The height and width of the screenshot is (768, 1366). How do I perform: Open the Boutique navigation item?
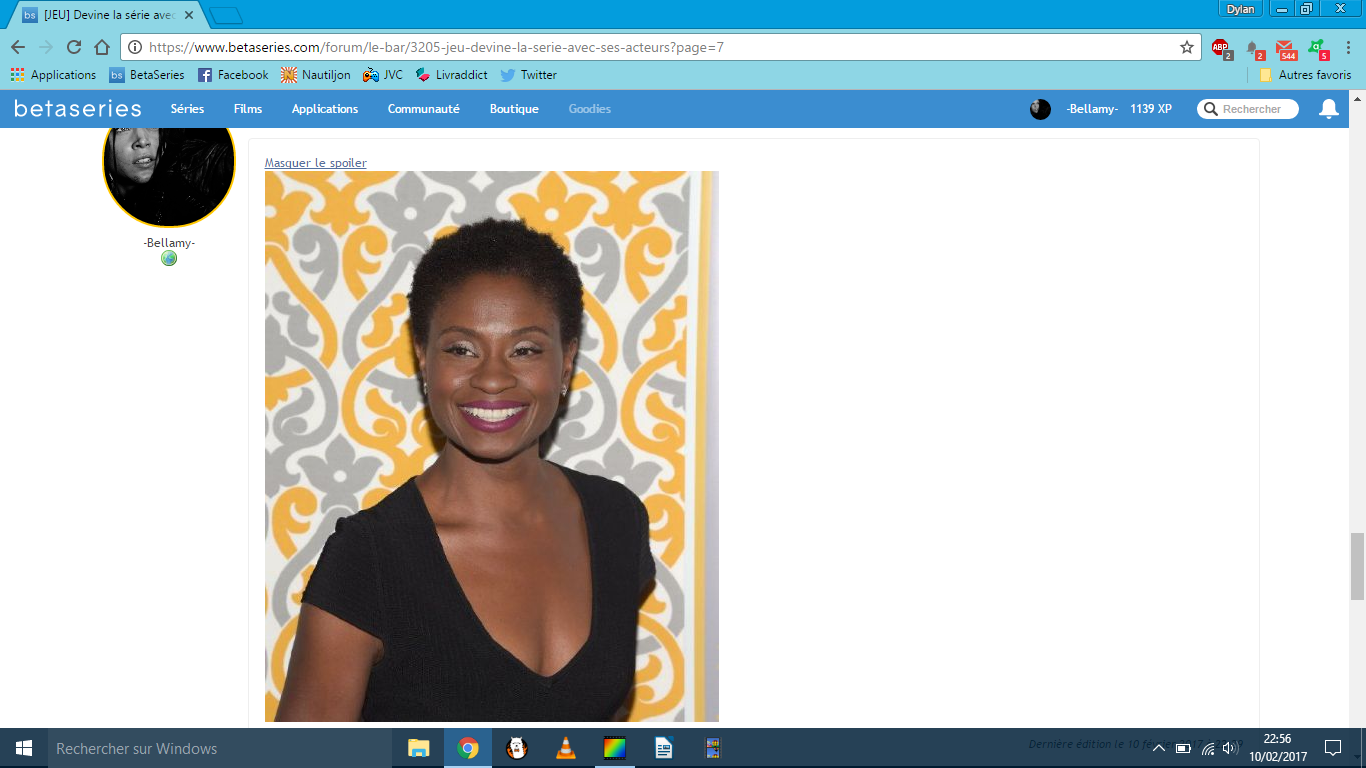tap(514, 109)
